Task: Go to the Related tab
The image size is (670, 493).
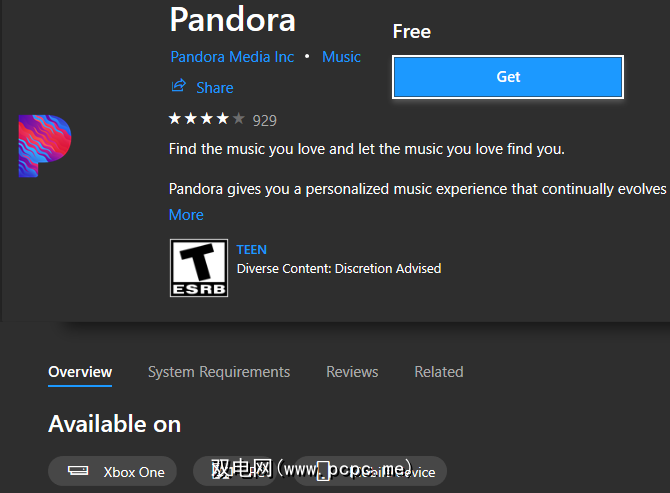Action: (x=439, y=372)
